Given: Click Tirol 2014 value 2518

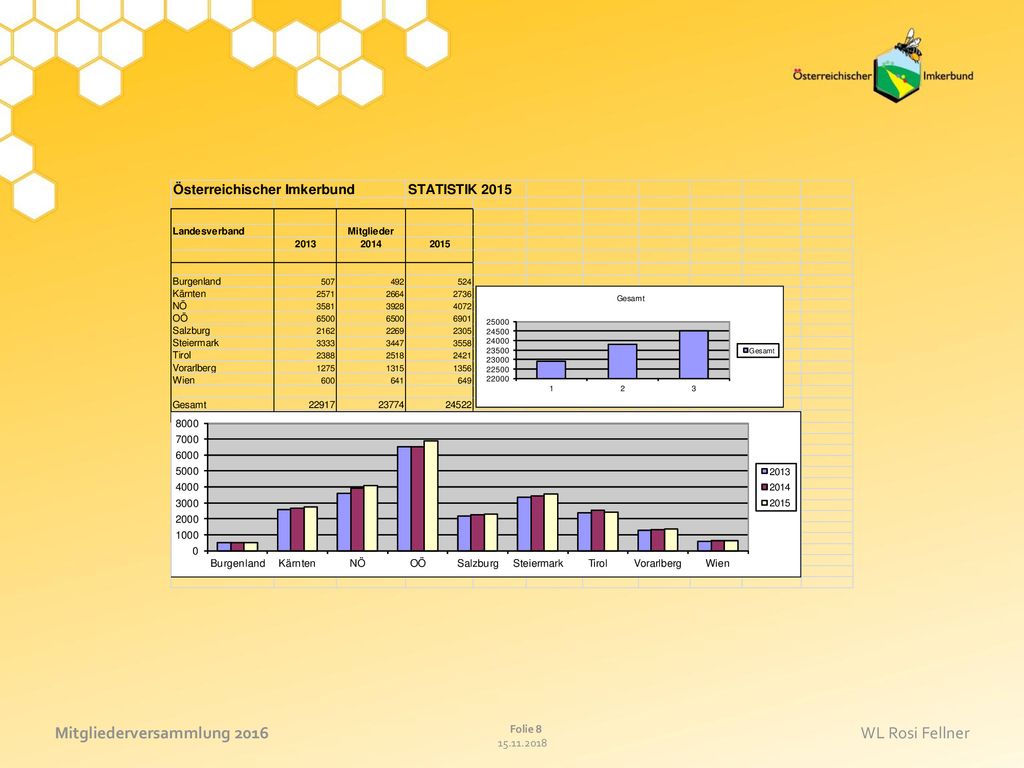Looking at the screenshot, I should coord(395,355).
